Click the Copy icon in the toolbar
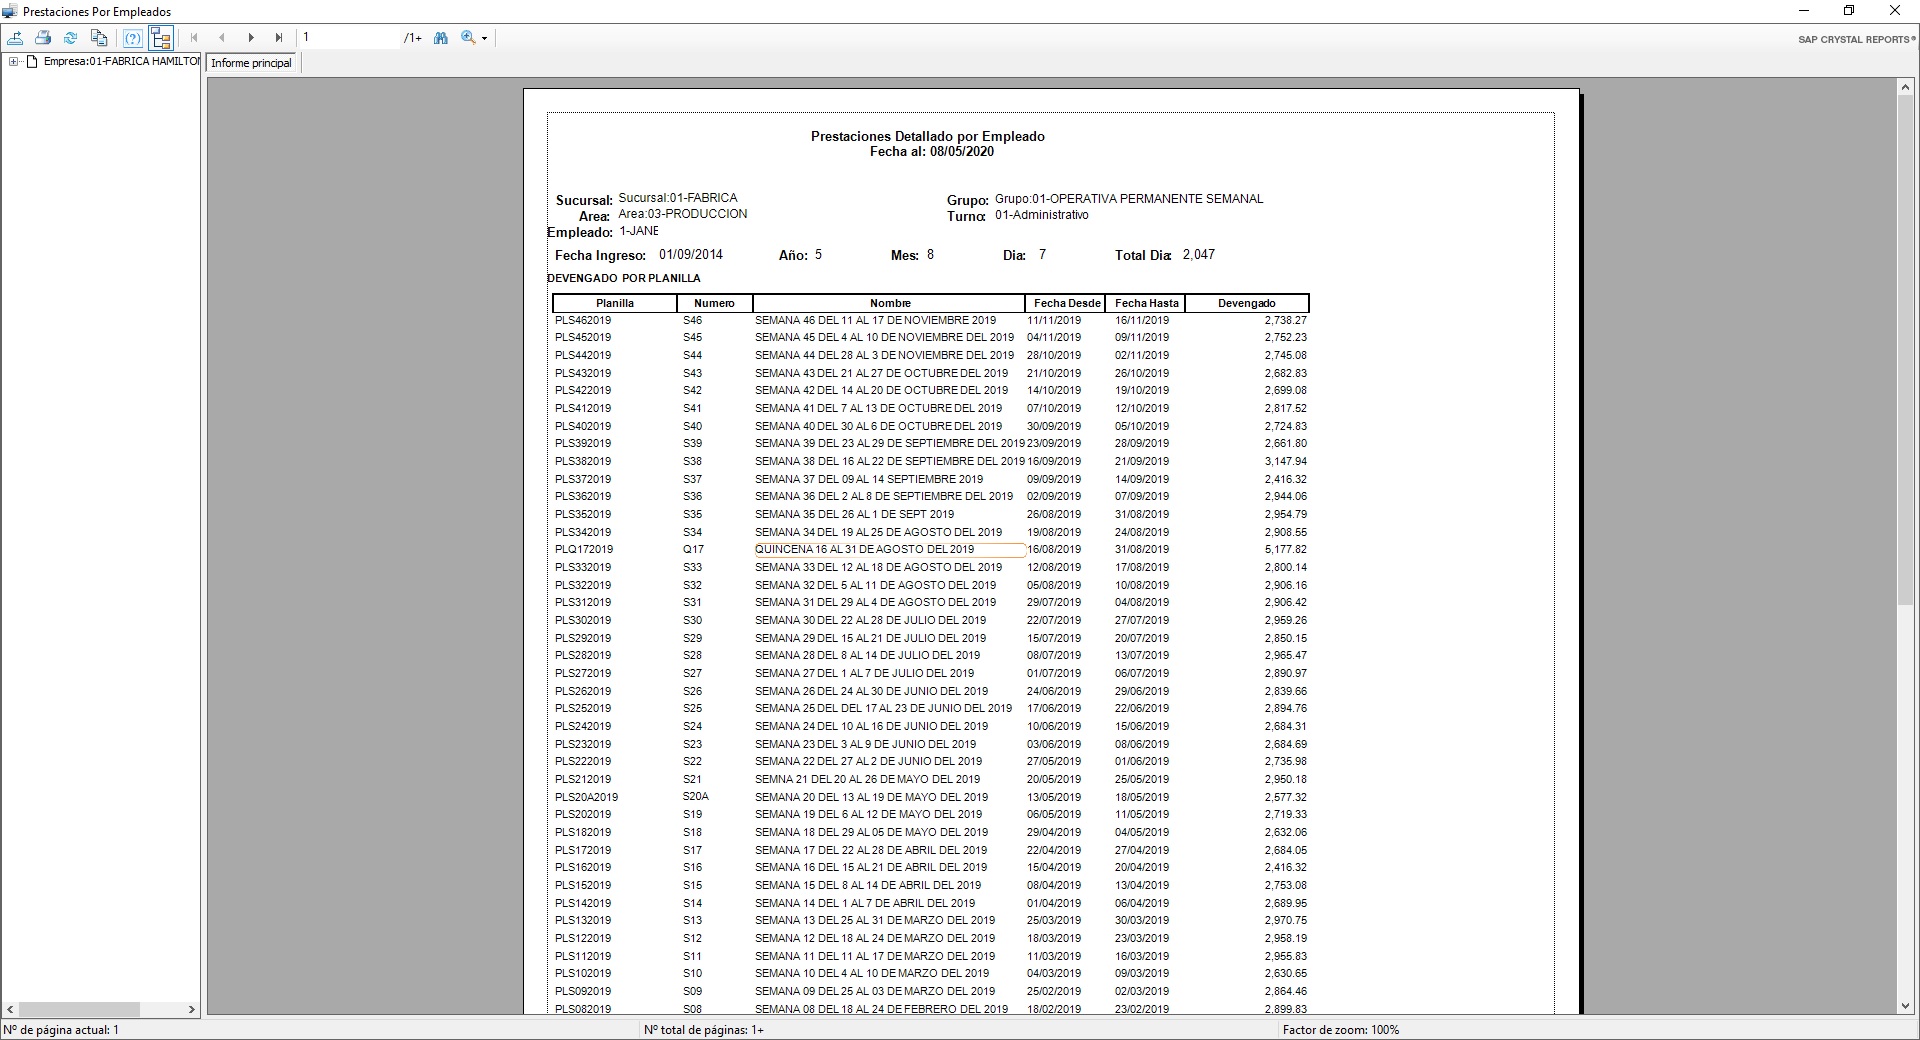 click(99, 38)
